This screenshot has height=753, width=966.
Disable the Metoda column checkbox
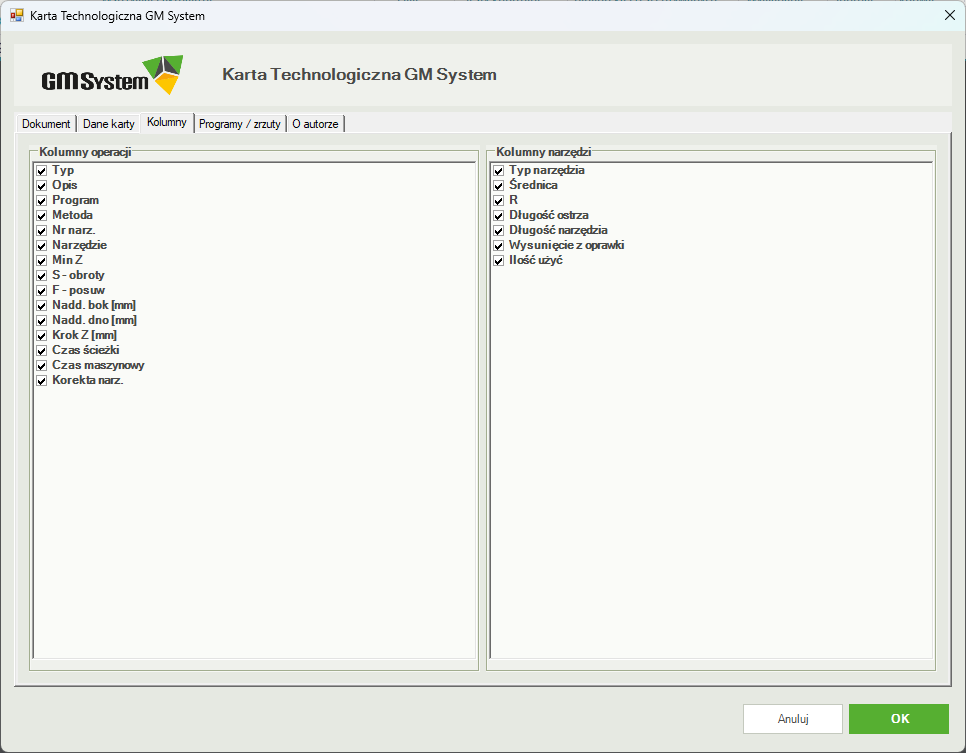[42, 216]
